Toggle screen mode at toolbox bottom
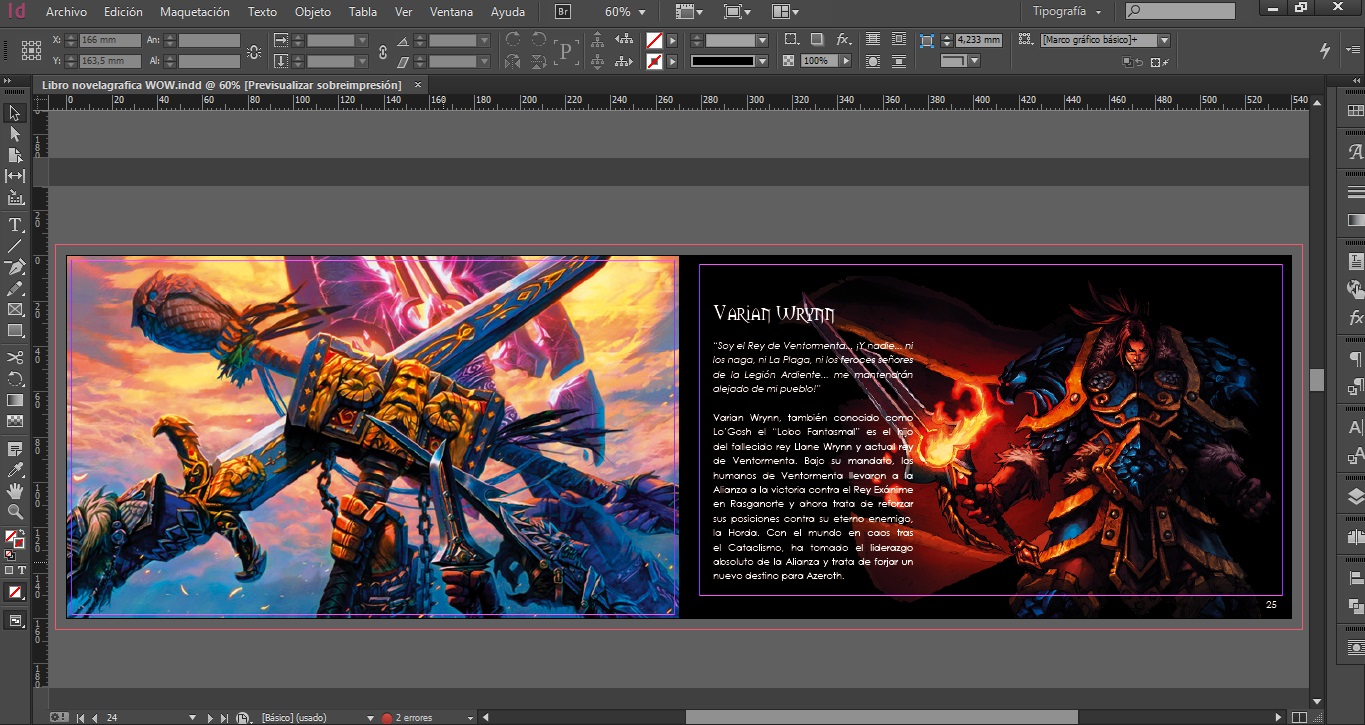This screenshot has width=1365, height=725. (15, 621)
